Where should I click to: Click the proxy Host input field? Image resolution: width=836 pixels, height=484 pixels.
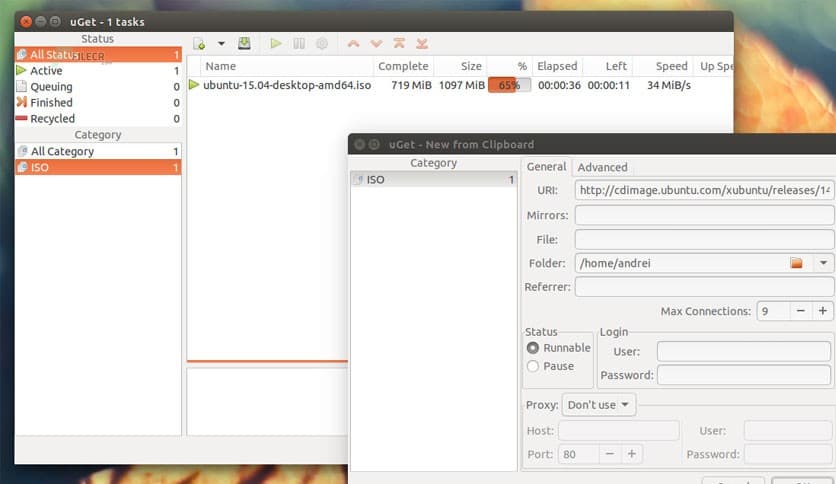[619, 431]
